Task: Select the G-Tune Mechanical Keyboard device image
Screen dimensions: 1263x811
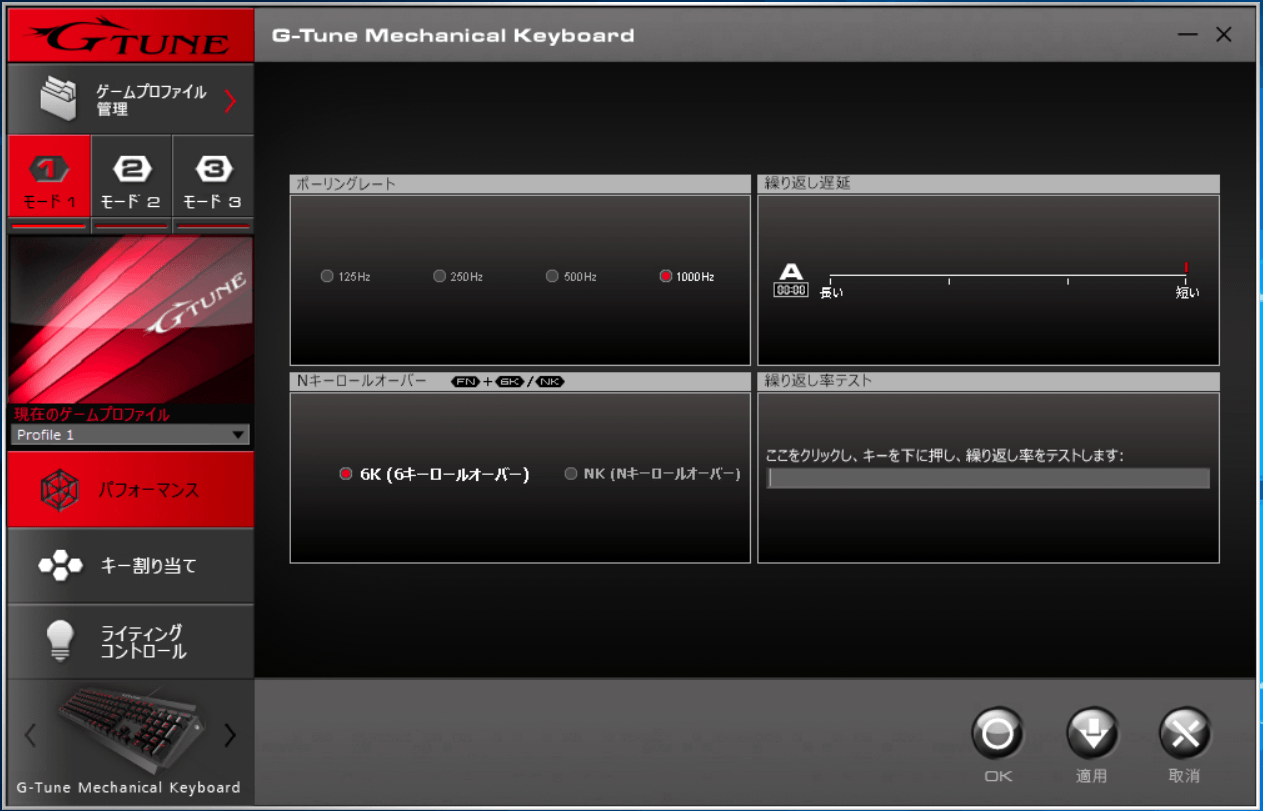Action: coord(132,728)
